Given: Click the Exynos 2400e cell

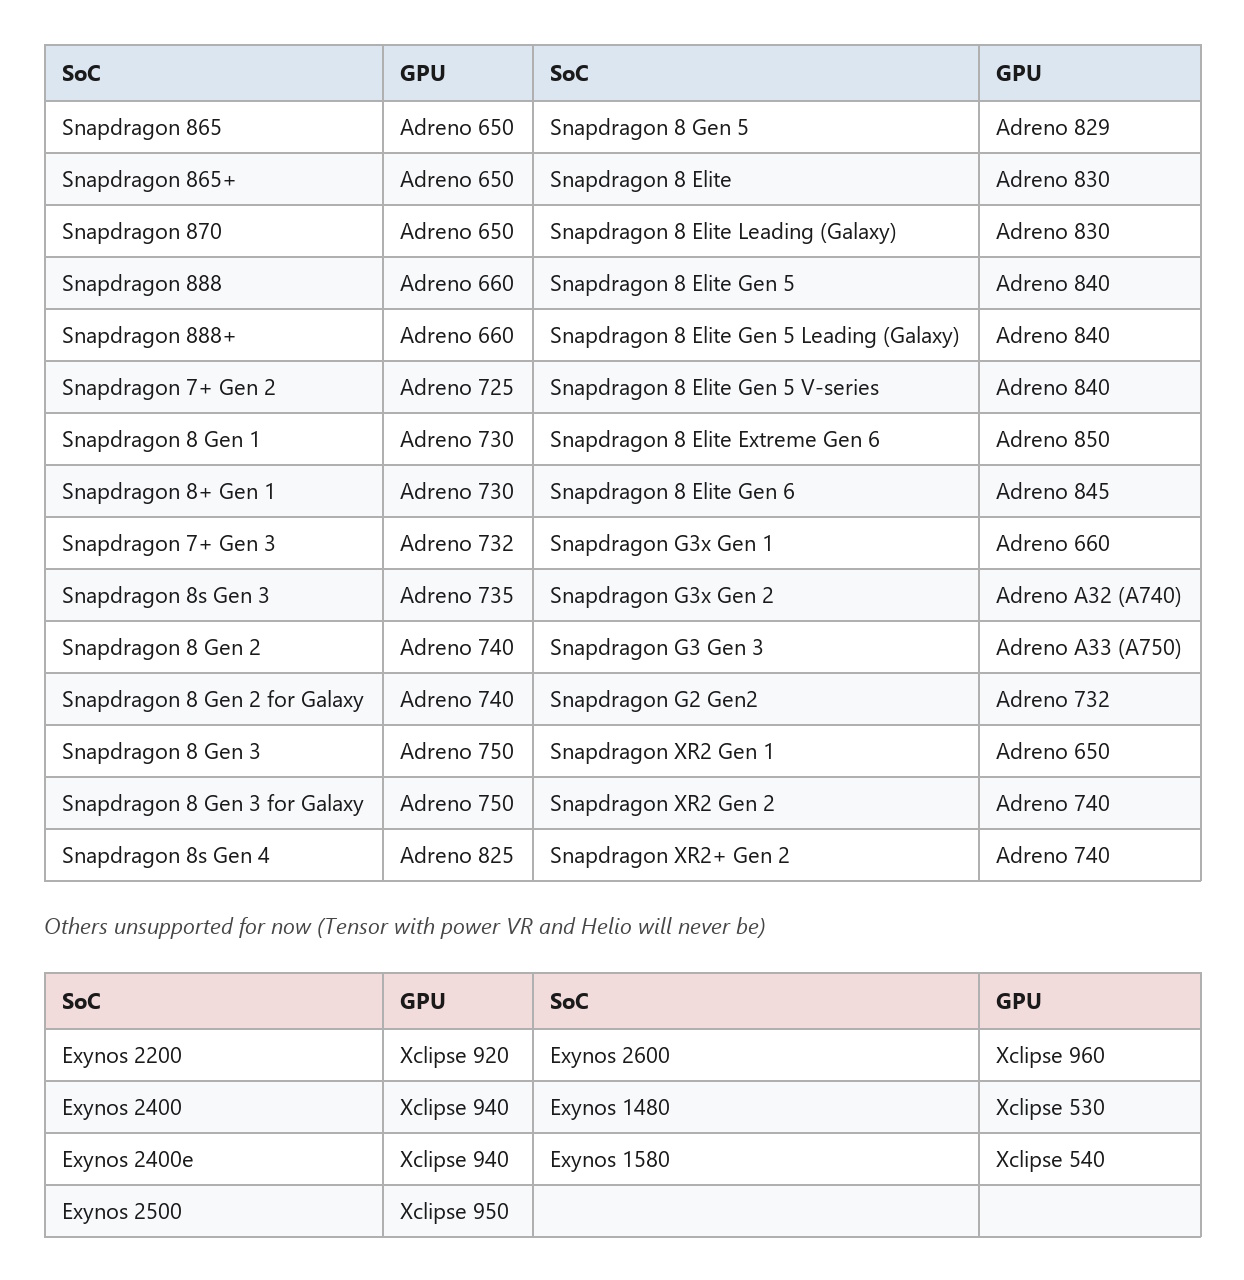Looking at the screenshot, I should [214, 1159].
